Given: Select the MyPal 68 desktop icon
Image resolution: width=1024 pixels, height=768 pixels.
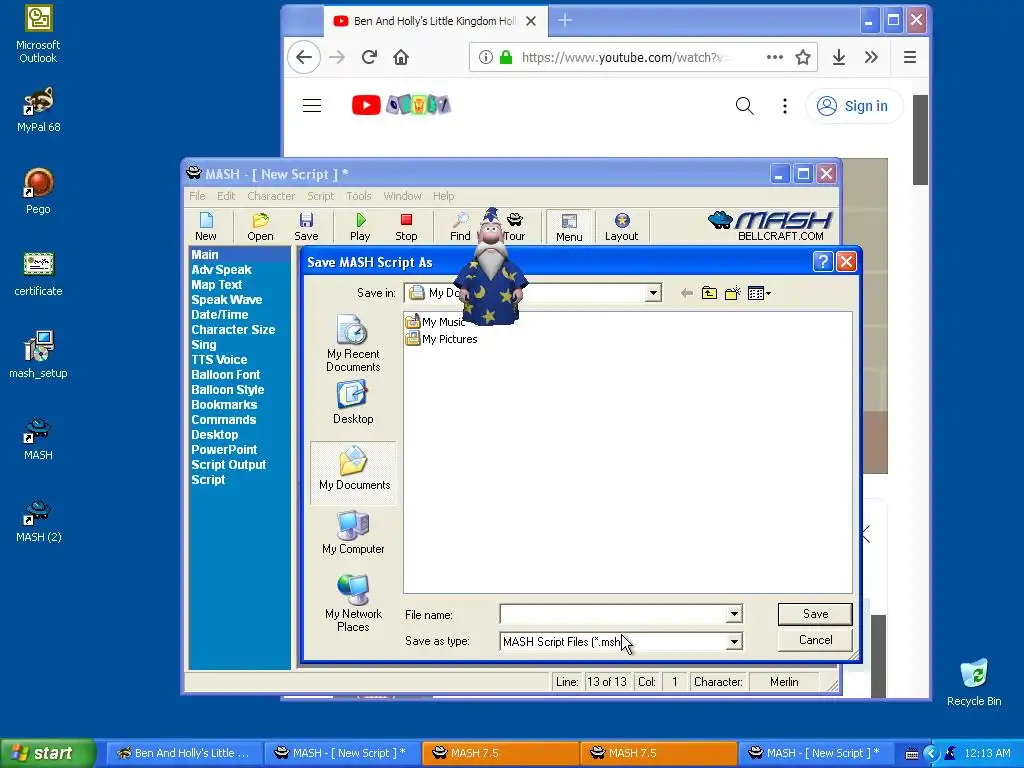Looking at the screenshot, I should (39, 110).
